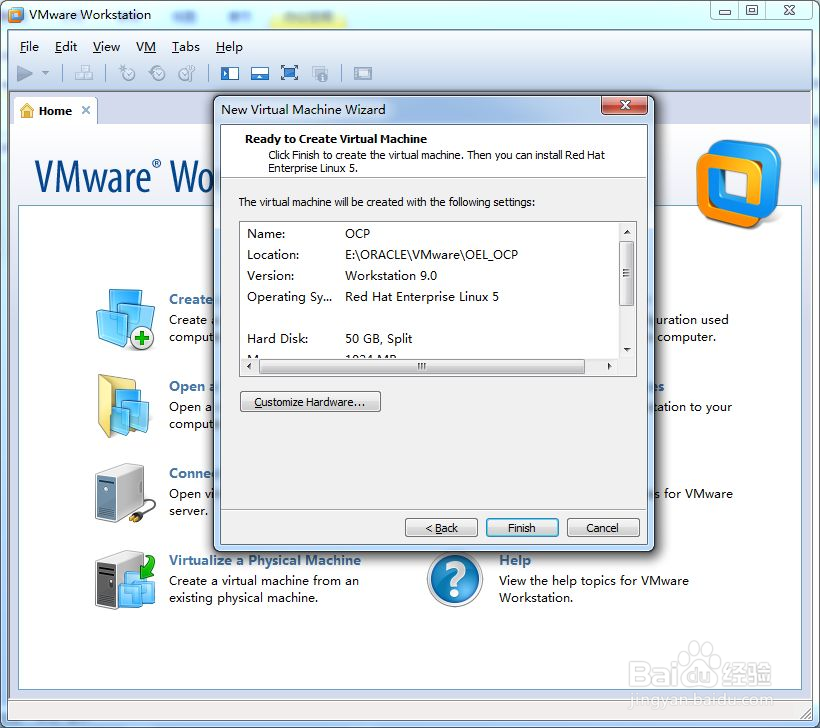The image size is (820, 728).
Task: Click the Help question mark icon
Action: (x=454, y=579)
